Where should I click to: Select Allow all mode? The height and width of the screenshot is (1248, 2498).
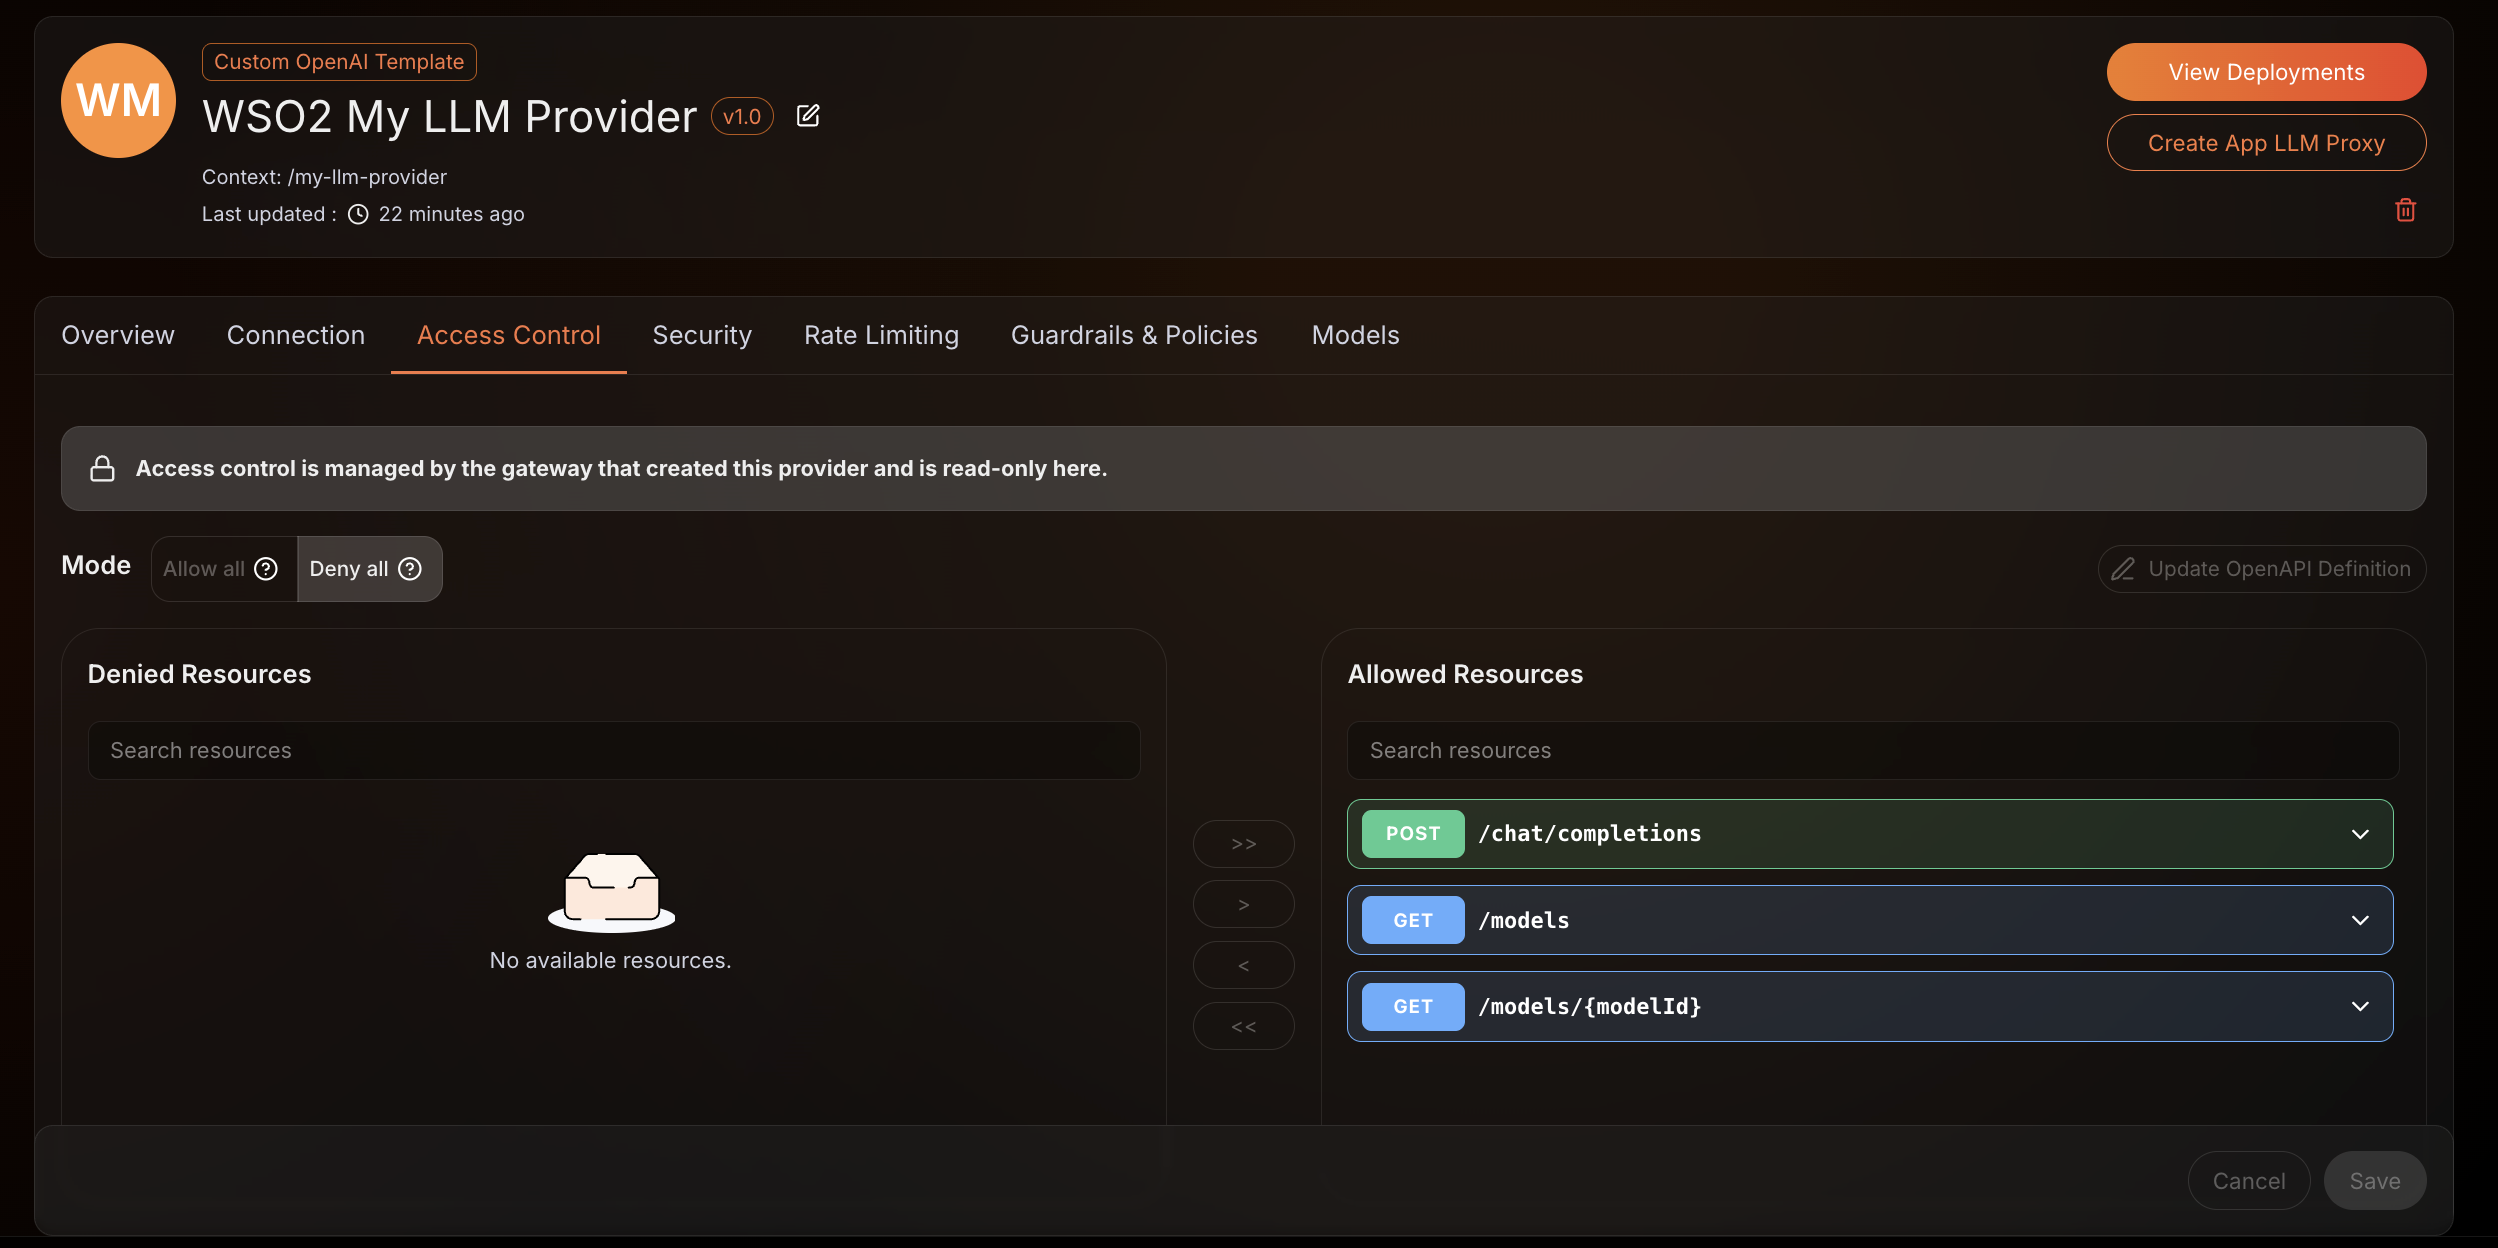coord(224,569)
